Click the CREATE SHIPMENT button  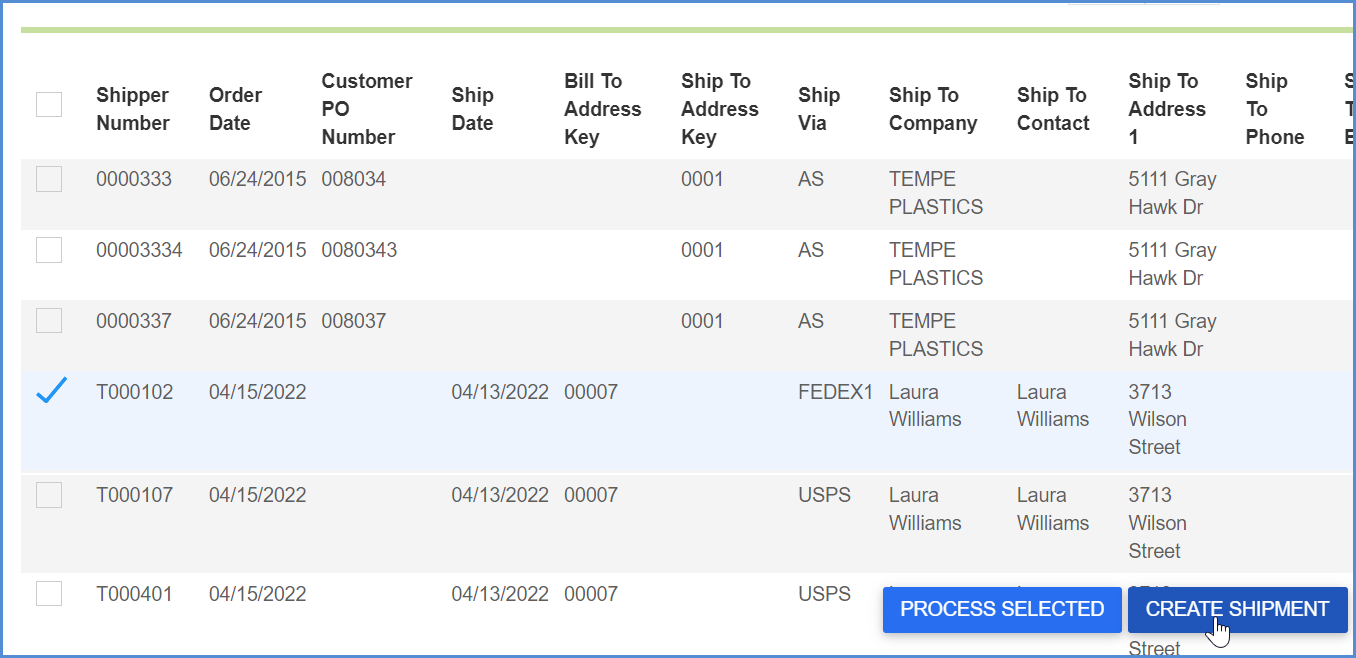pos(1237,610)
